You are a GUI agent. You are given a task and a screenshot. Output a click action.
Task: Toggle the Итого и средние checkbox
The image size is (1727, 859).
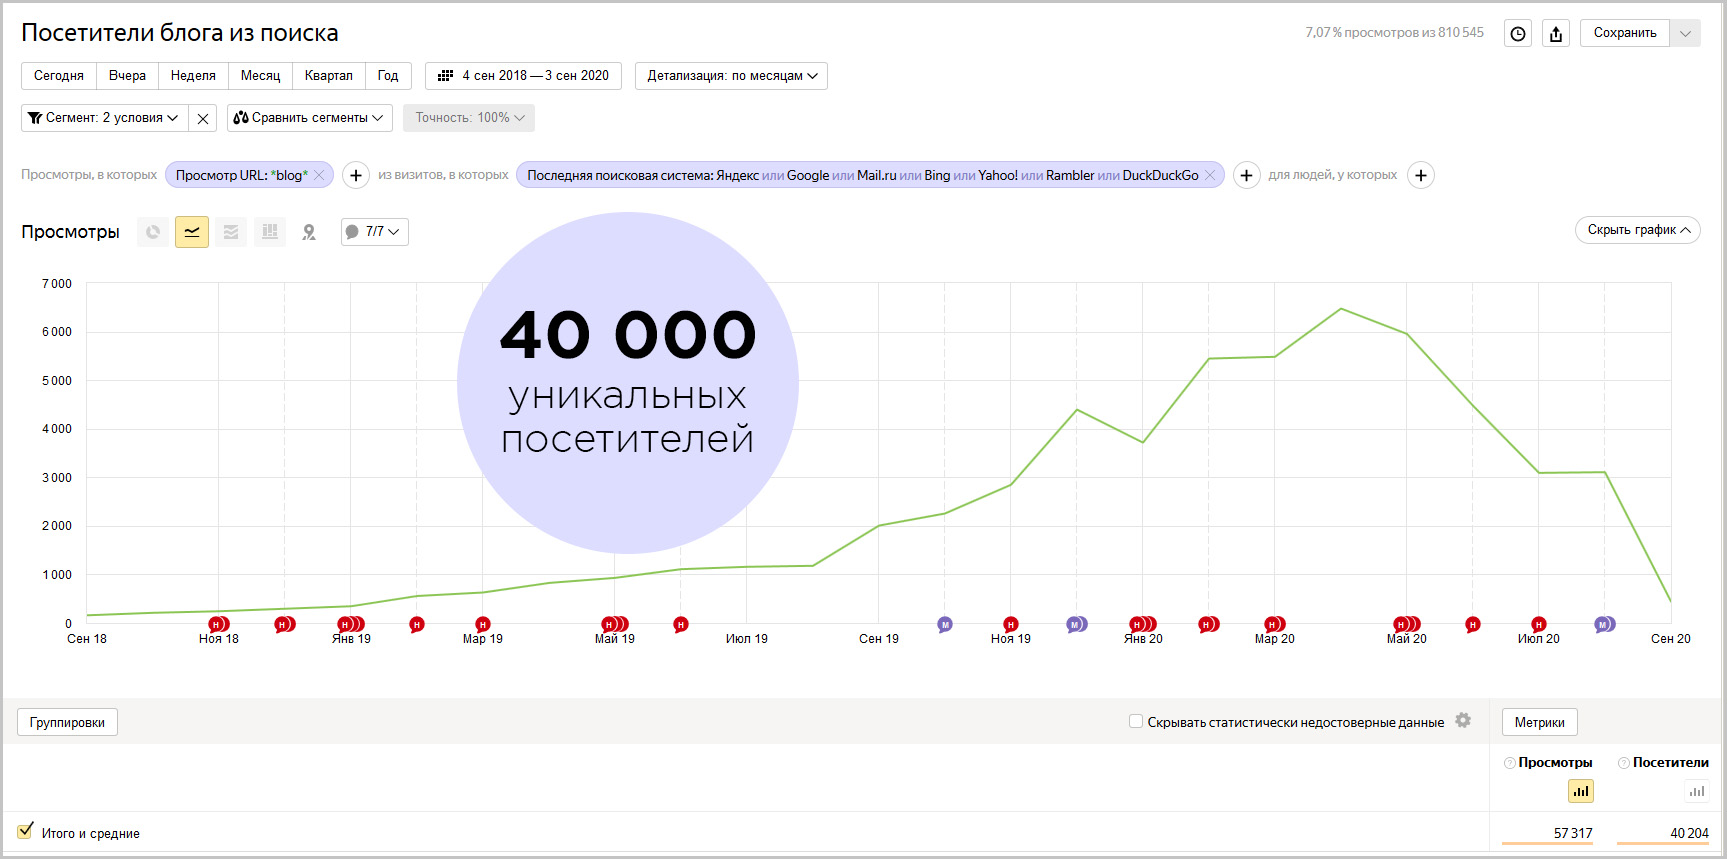pos(26,831)
